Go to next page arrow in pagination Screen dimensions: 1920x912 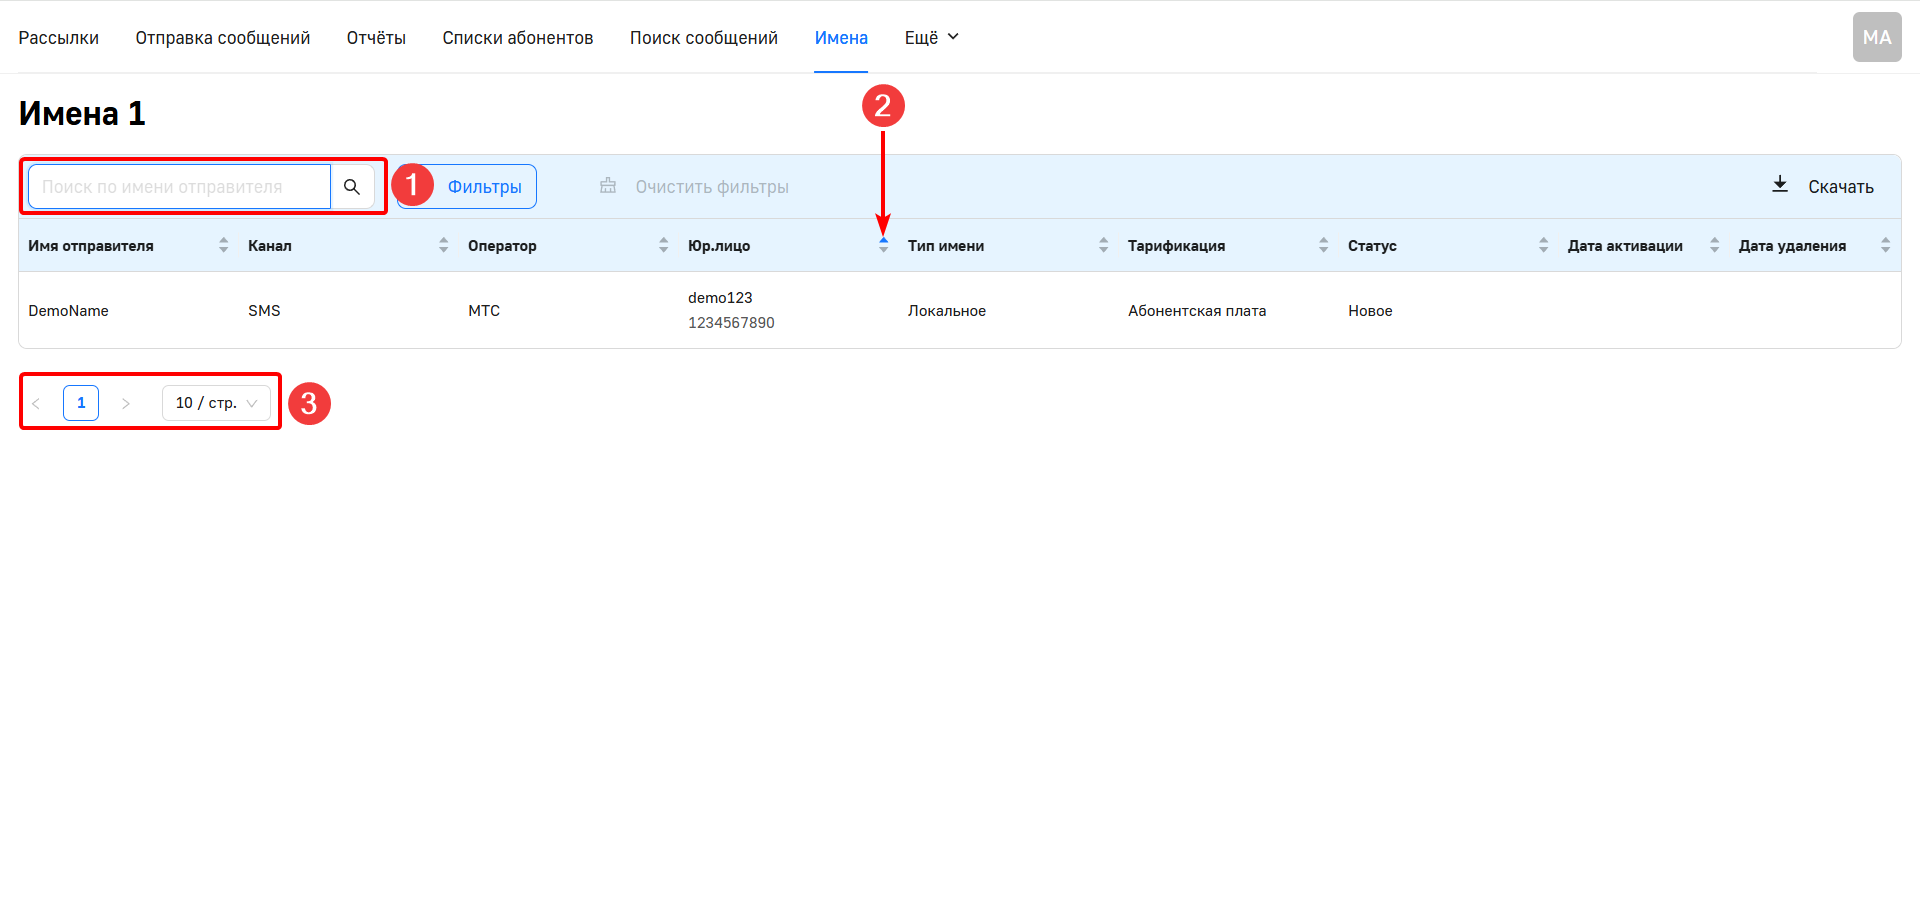[x=126, y=403]
